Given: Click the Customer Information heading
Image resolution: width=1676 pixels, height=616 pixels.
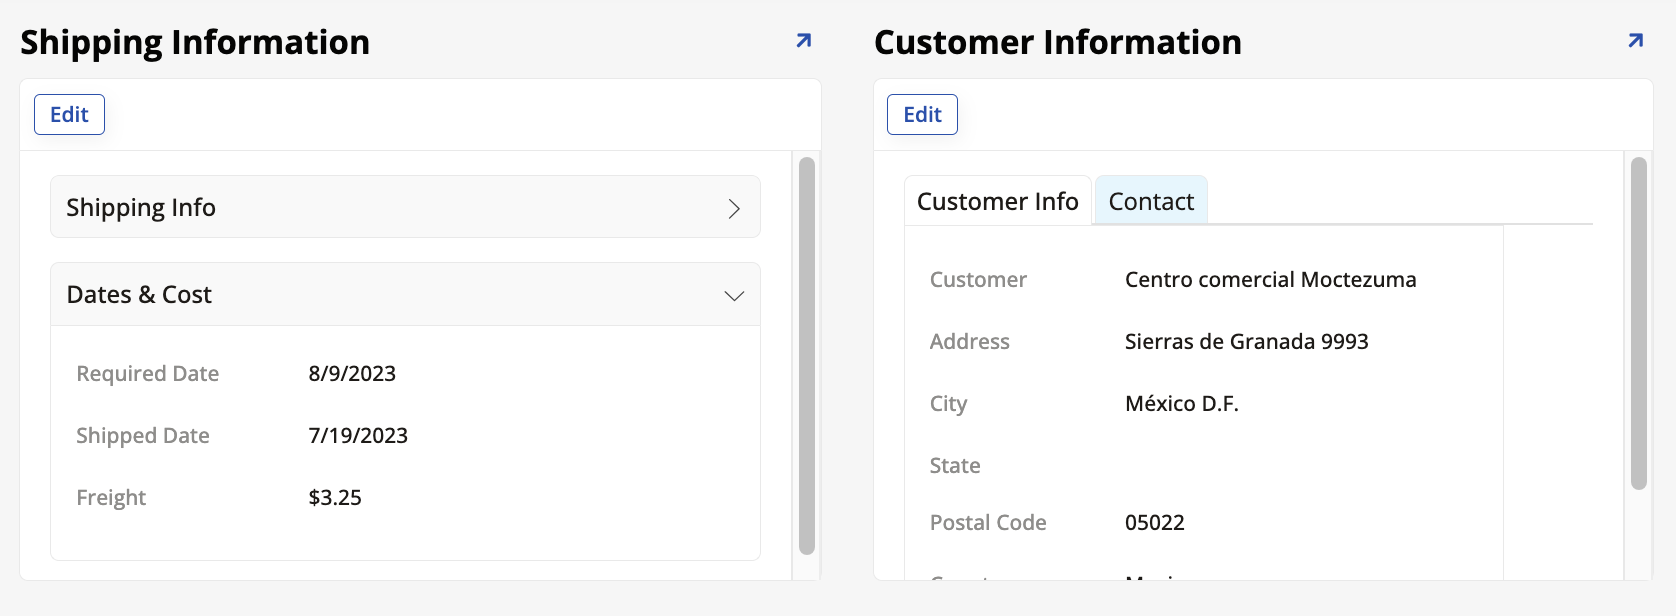Looking at the screenshot, I should tap(1057, 42).
